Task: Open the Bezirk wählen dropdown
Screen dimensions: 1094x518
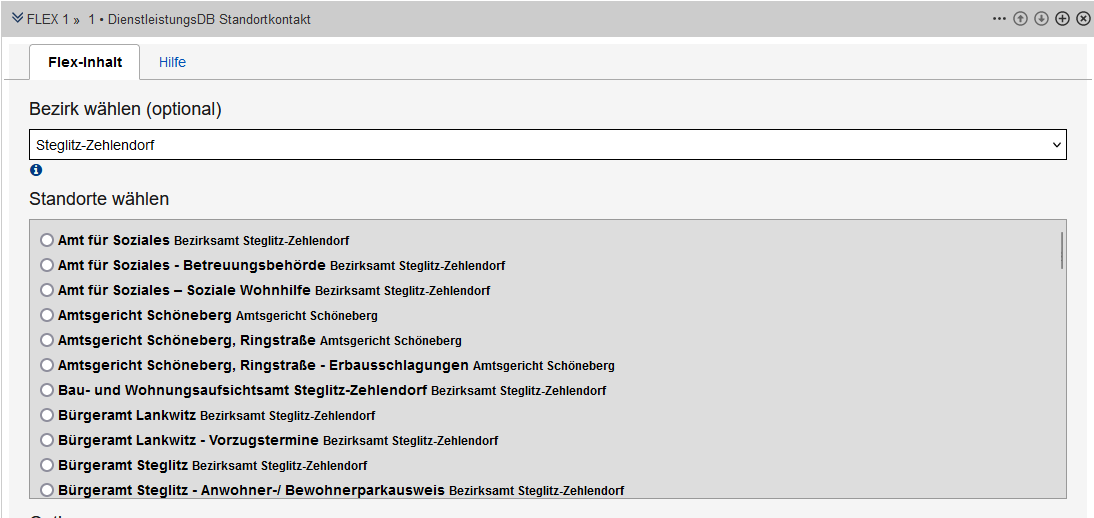Action: [x=548, y=145]
